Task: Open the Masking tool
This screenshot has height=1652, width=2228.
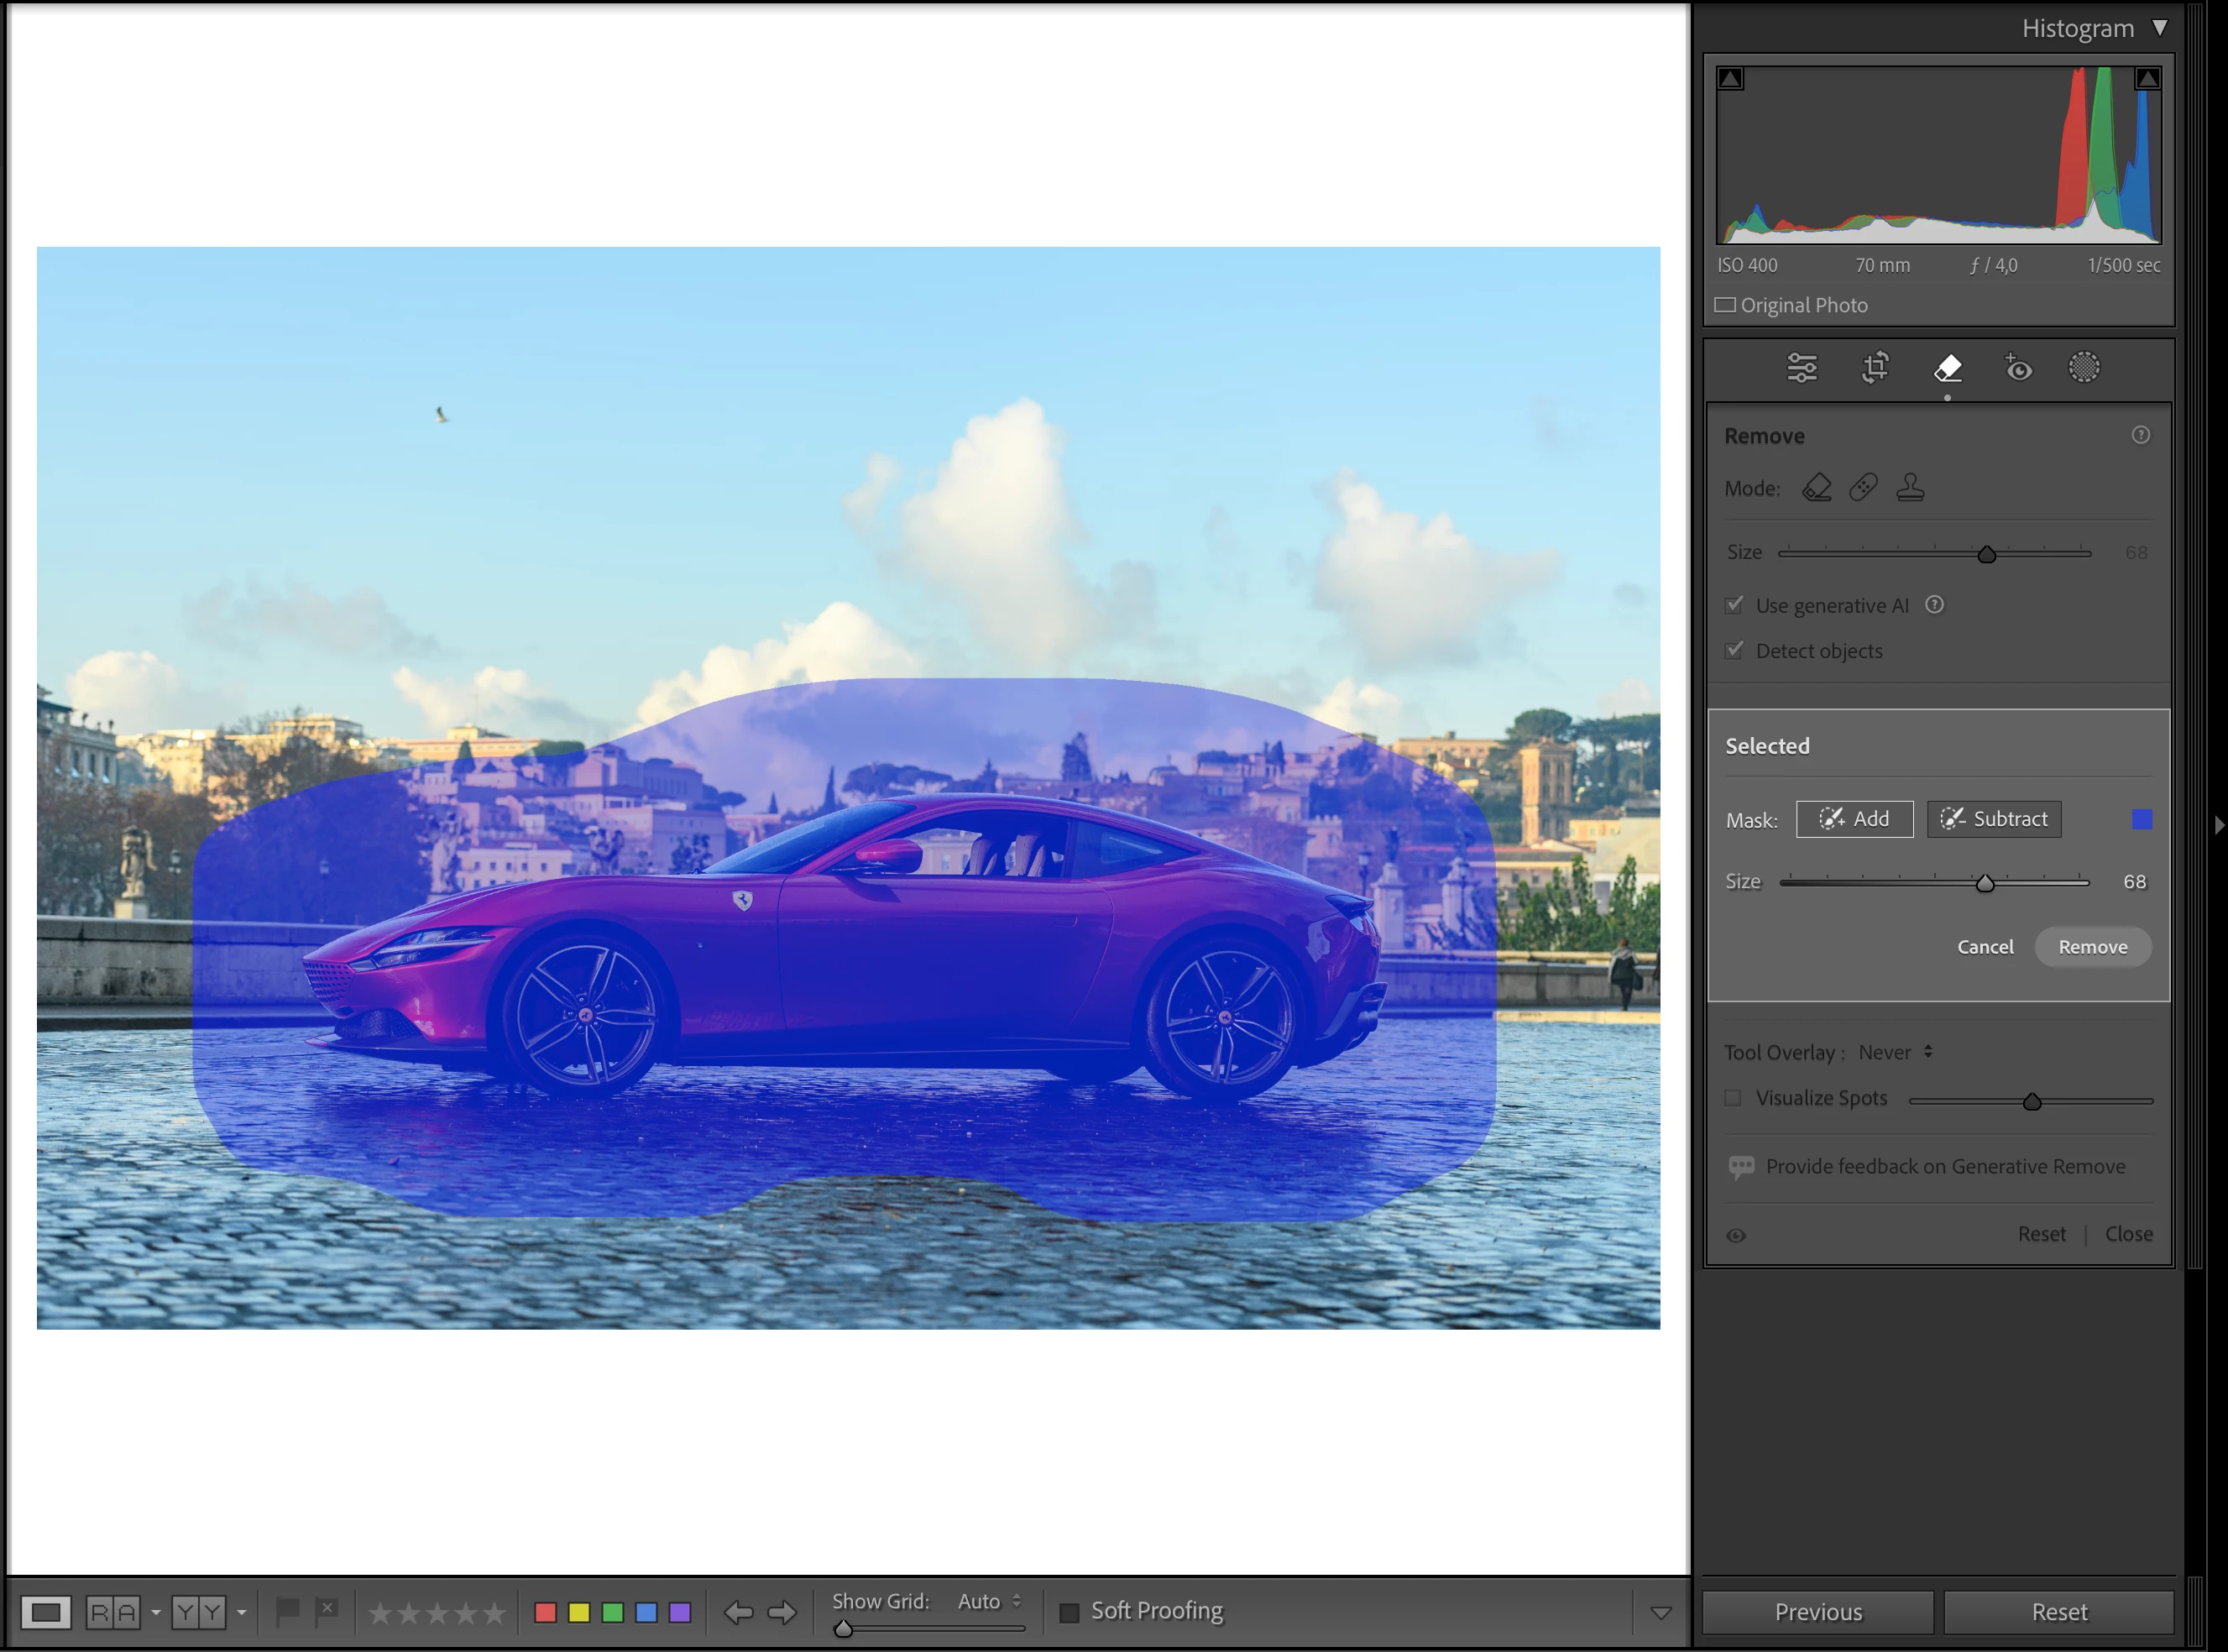Action: point(2084,368)
